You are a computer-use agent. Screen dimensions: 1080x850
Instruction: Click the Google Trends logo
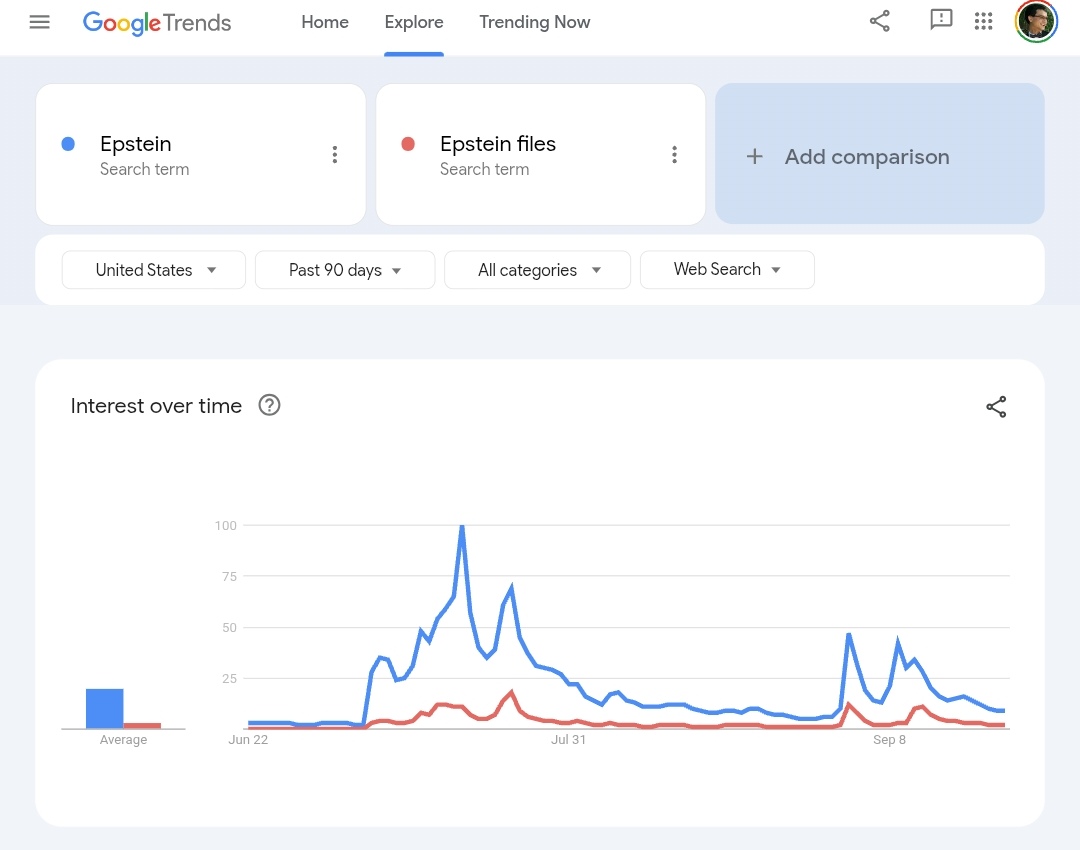click(157, 23)
